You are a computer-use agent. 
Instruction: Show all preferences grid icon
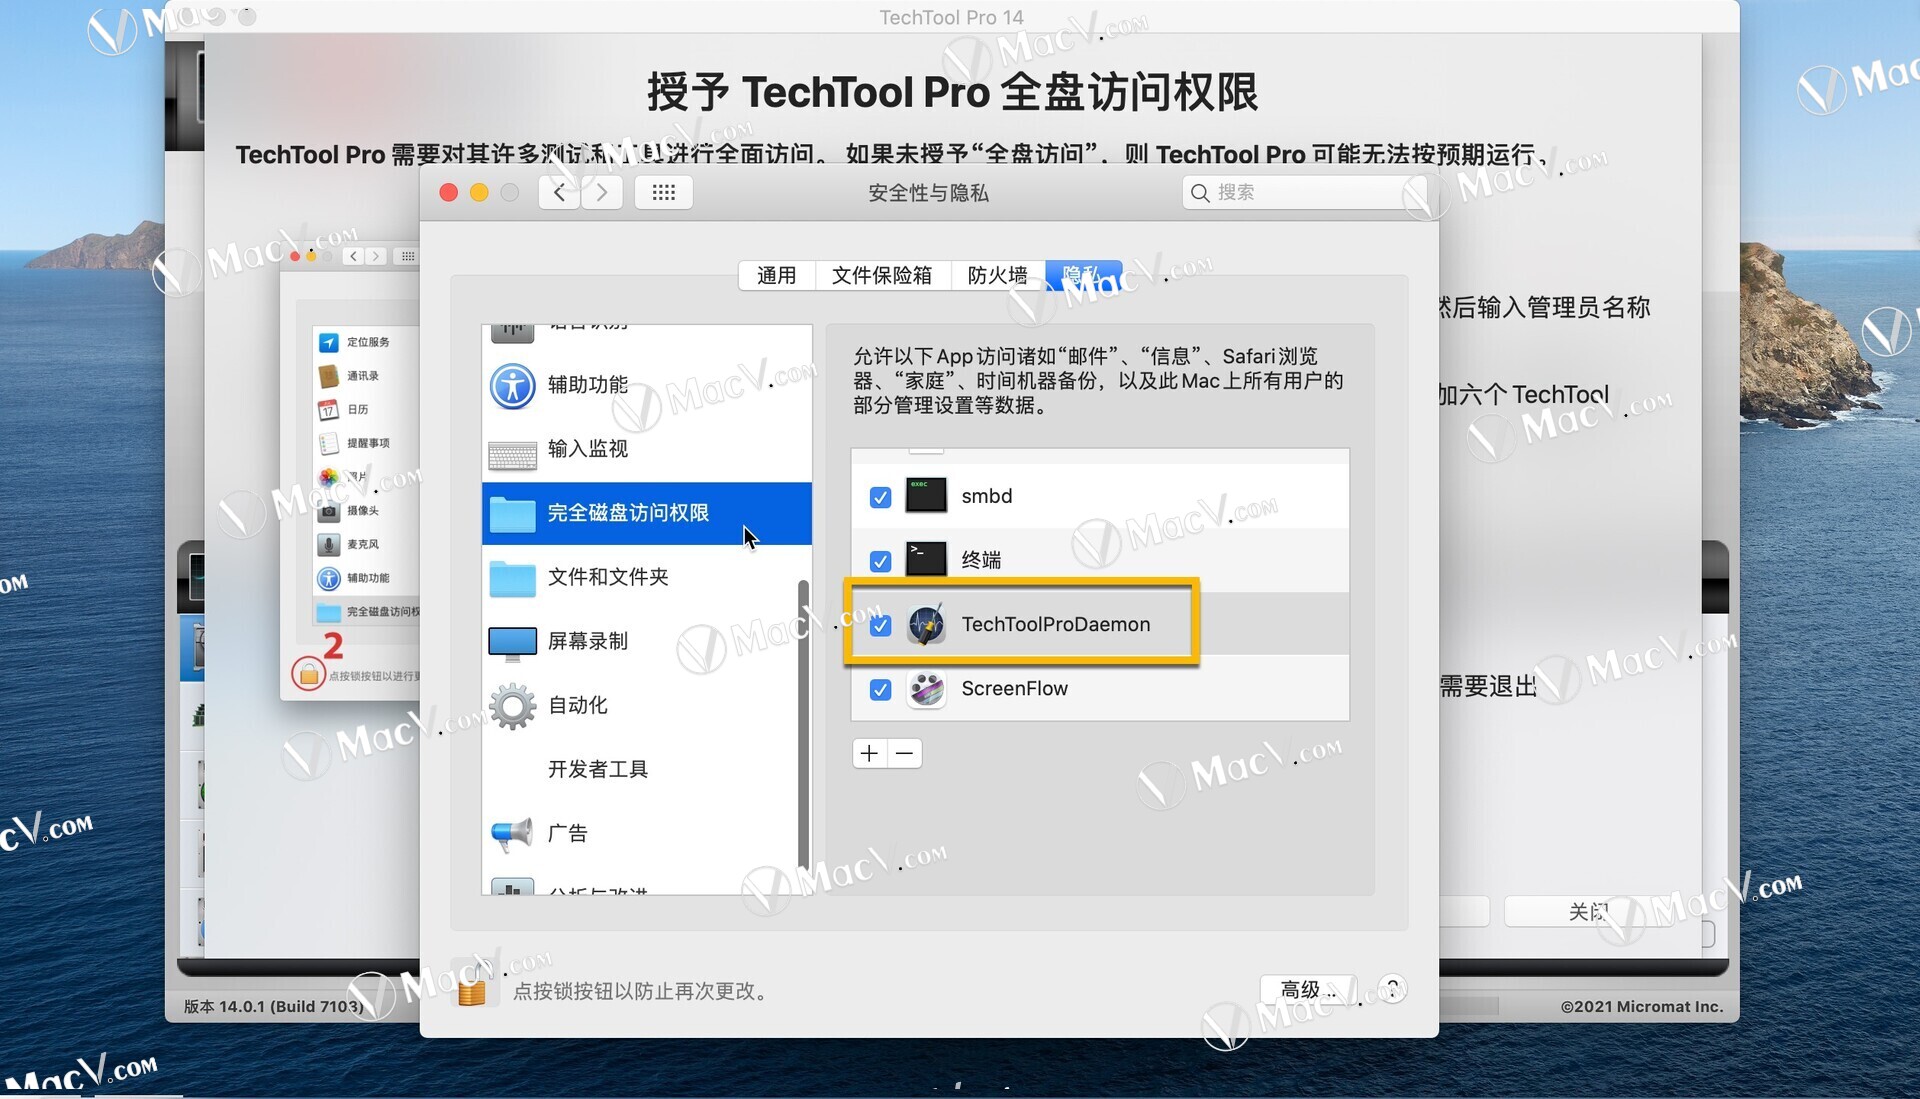point(664,192)
